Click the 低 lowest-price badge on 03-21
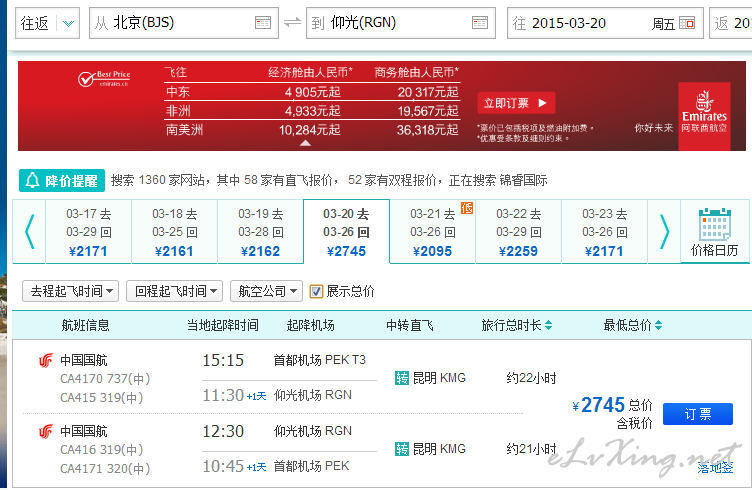 point(467,208)
